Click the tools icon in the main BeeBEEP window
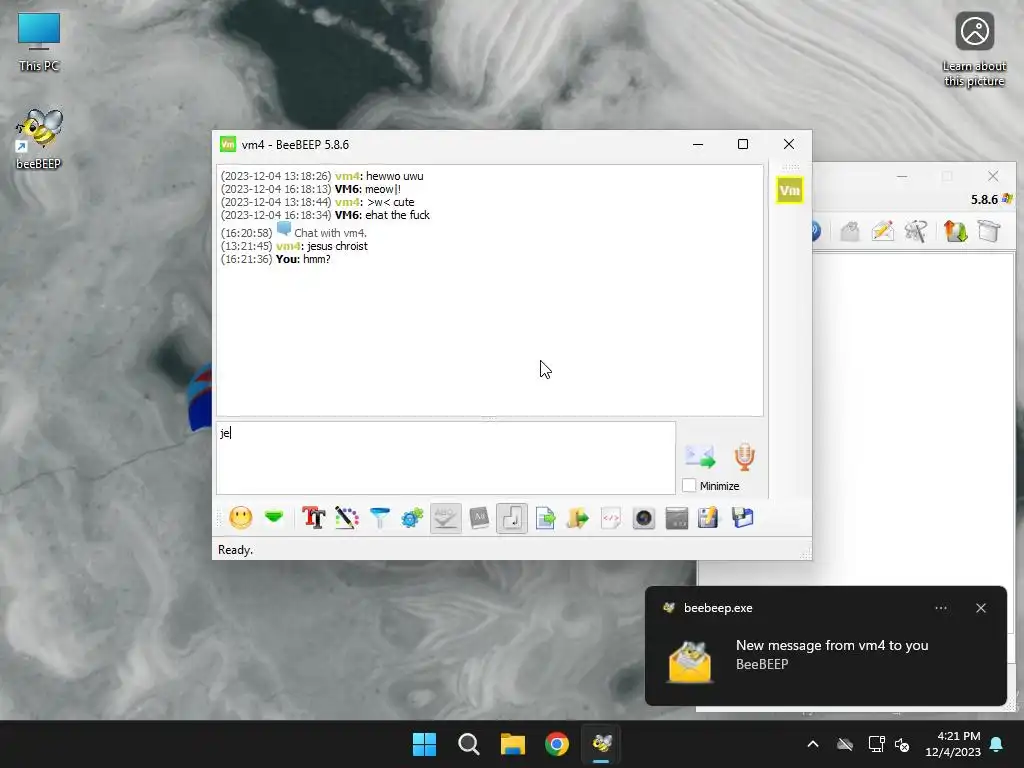Image resolution: width=1024 pixels, height=768 pixels. [916, 231]
